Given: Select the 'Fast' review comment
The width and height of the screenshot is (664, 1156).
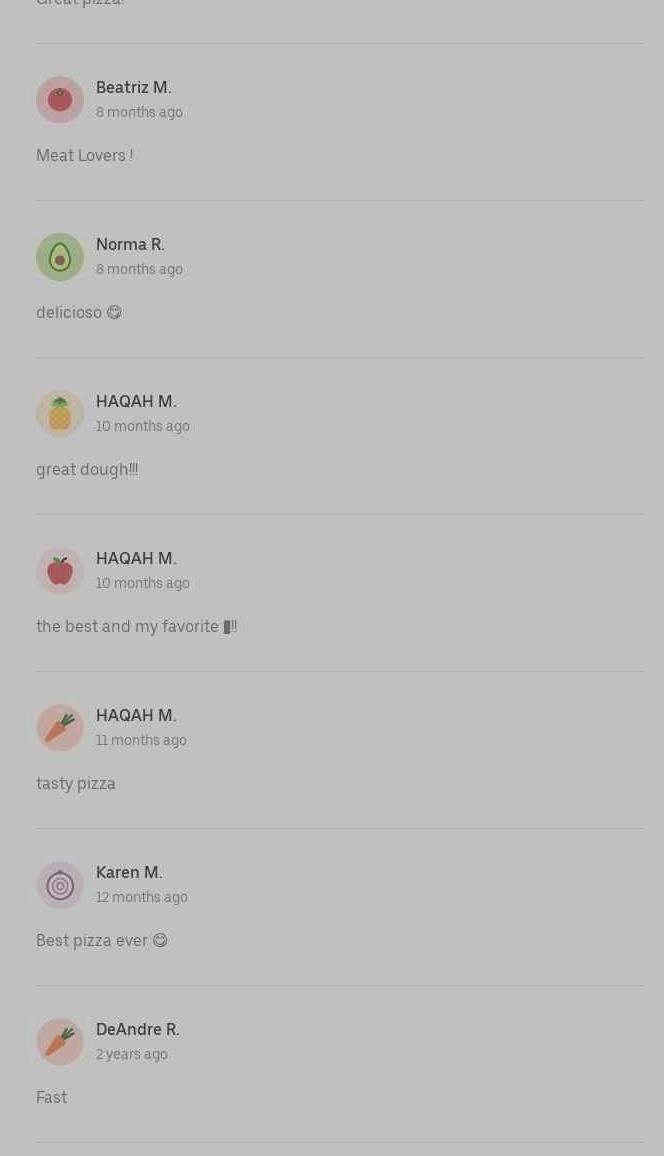Looking at the screenshot, I should coord(52,1098).
